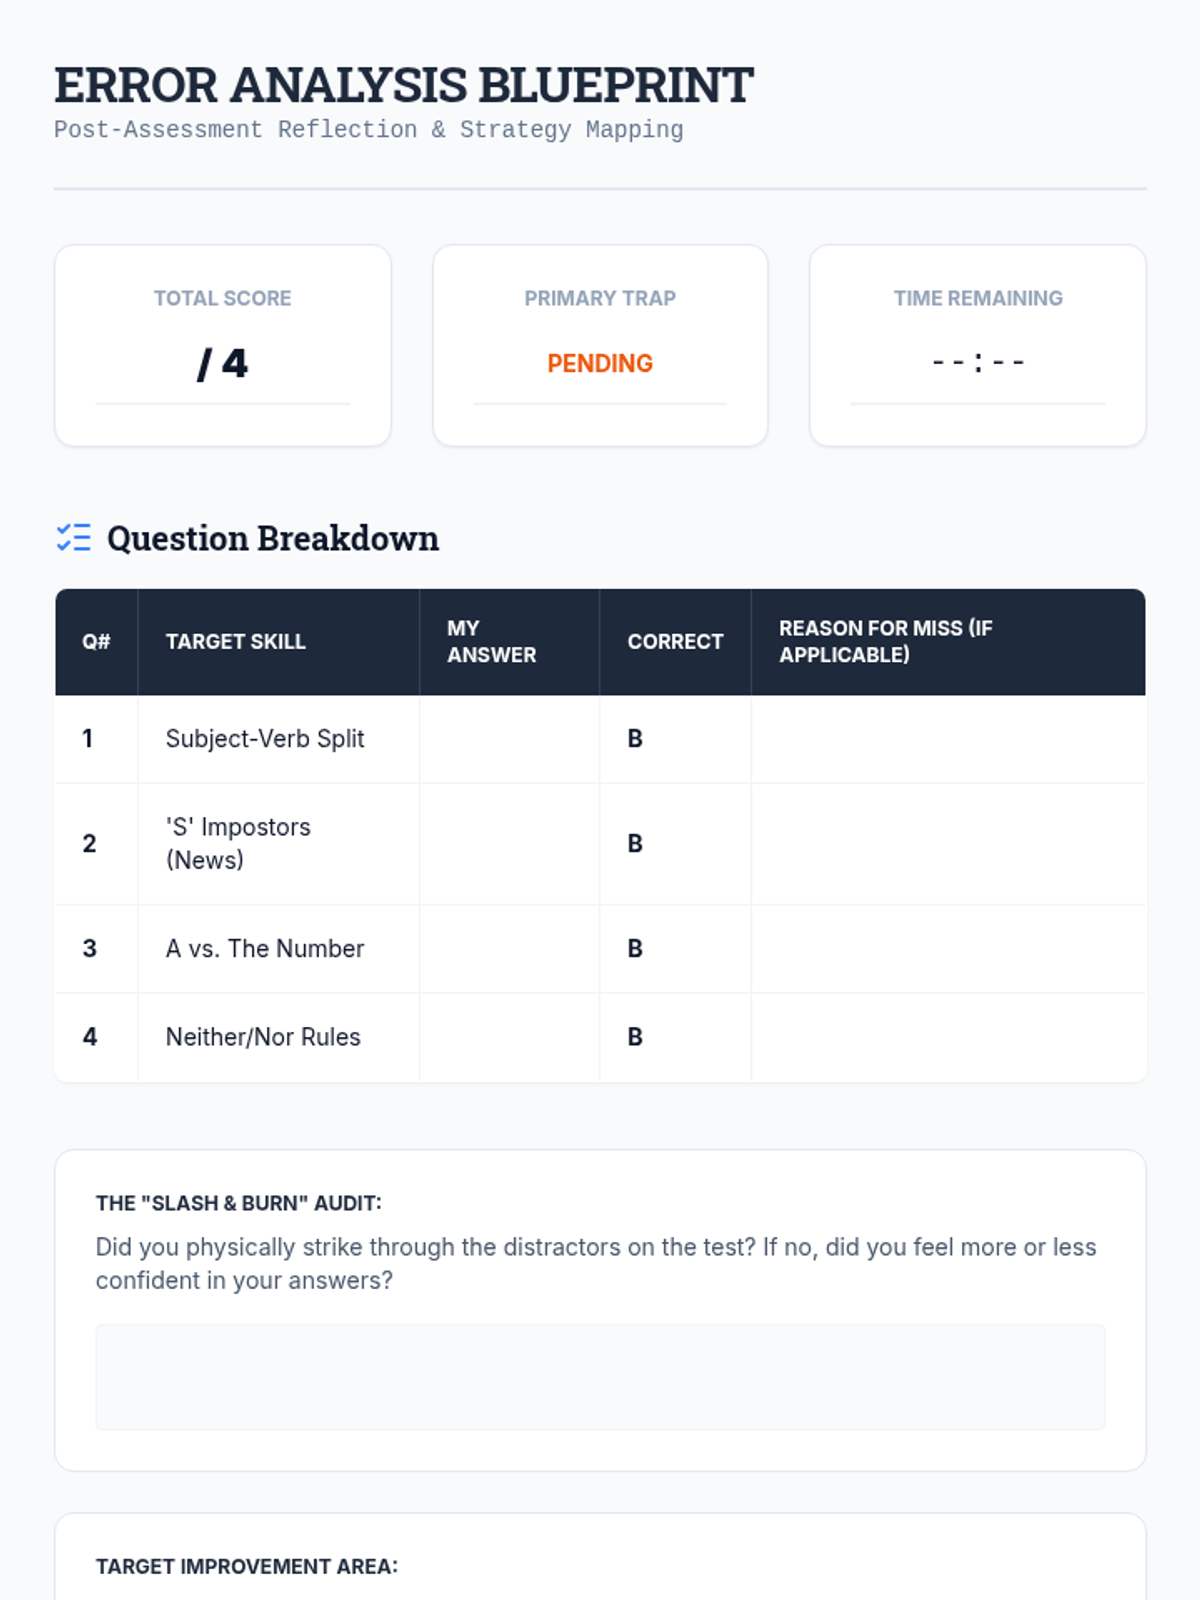Screen dimensions: 1200x1600
Task: Click Reason for Miss cell, A vs. The Number row
Action: click(x=947, y=949)
